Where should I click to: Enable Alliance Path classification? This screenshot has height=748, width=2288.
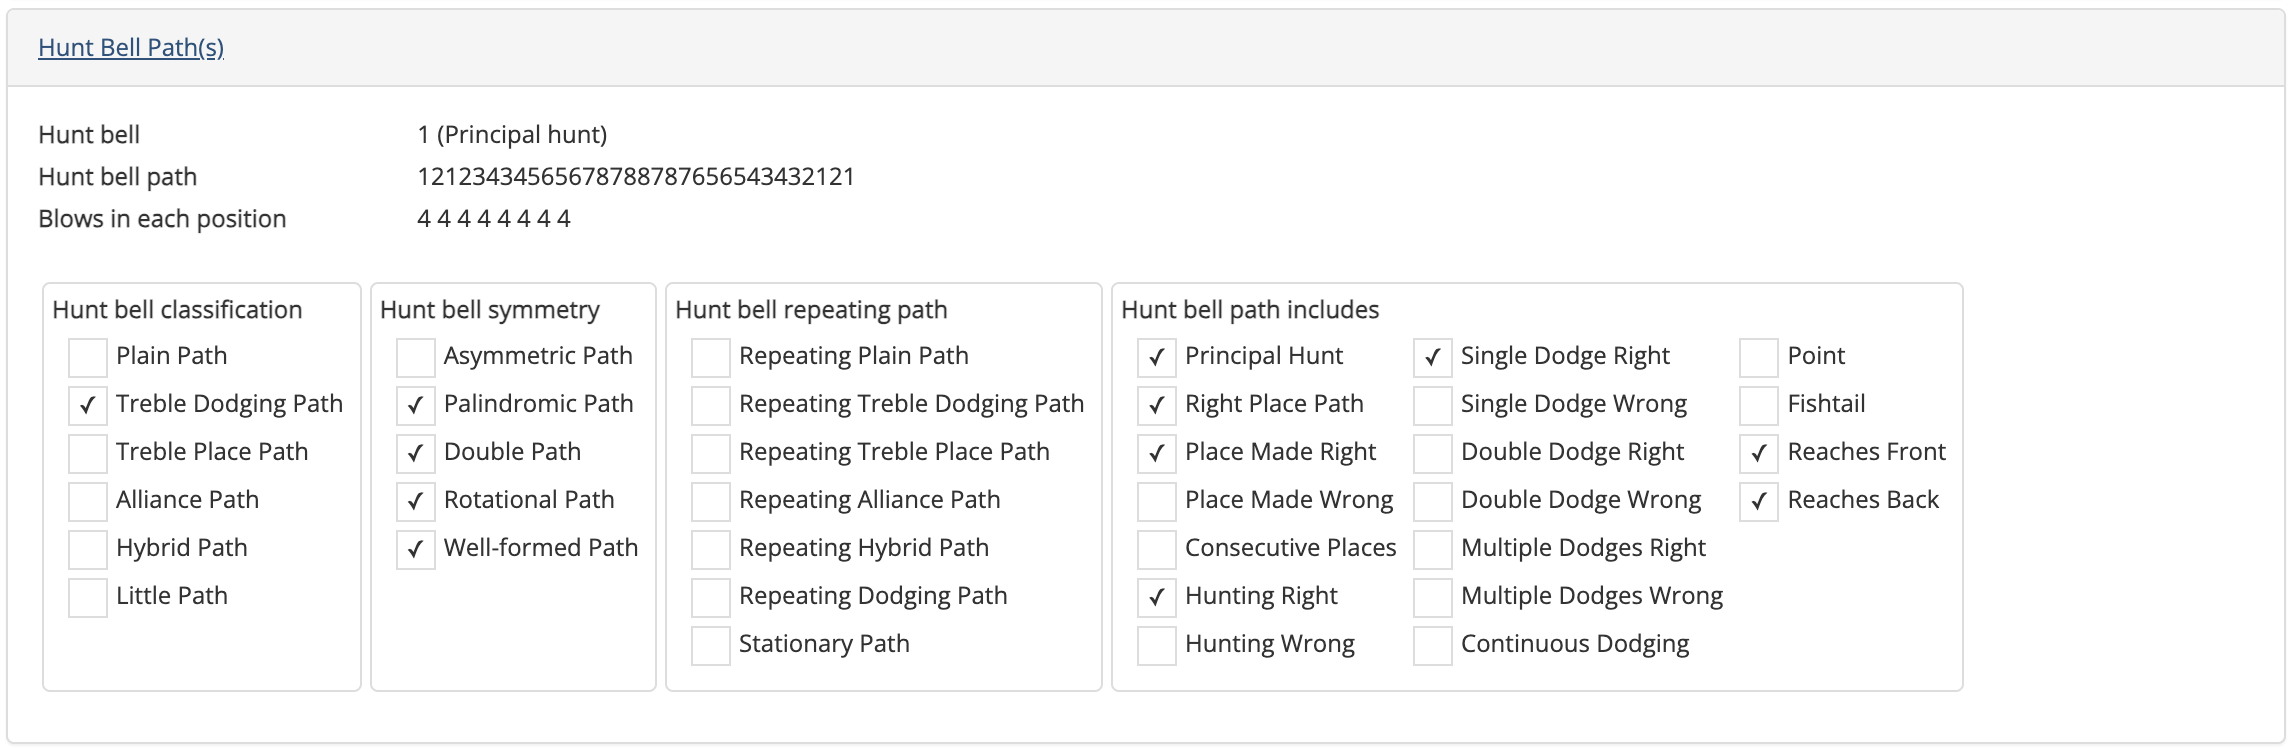tap(86, 502)
